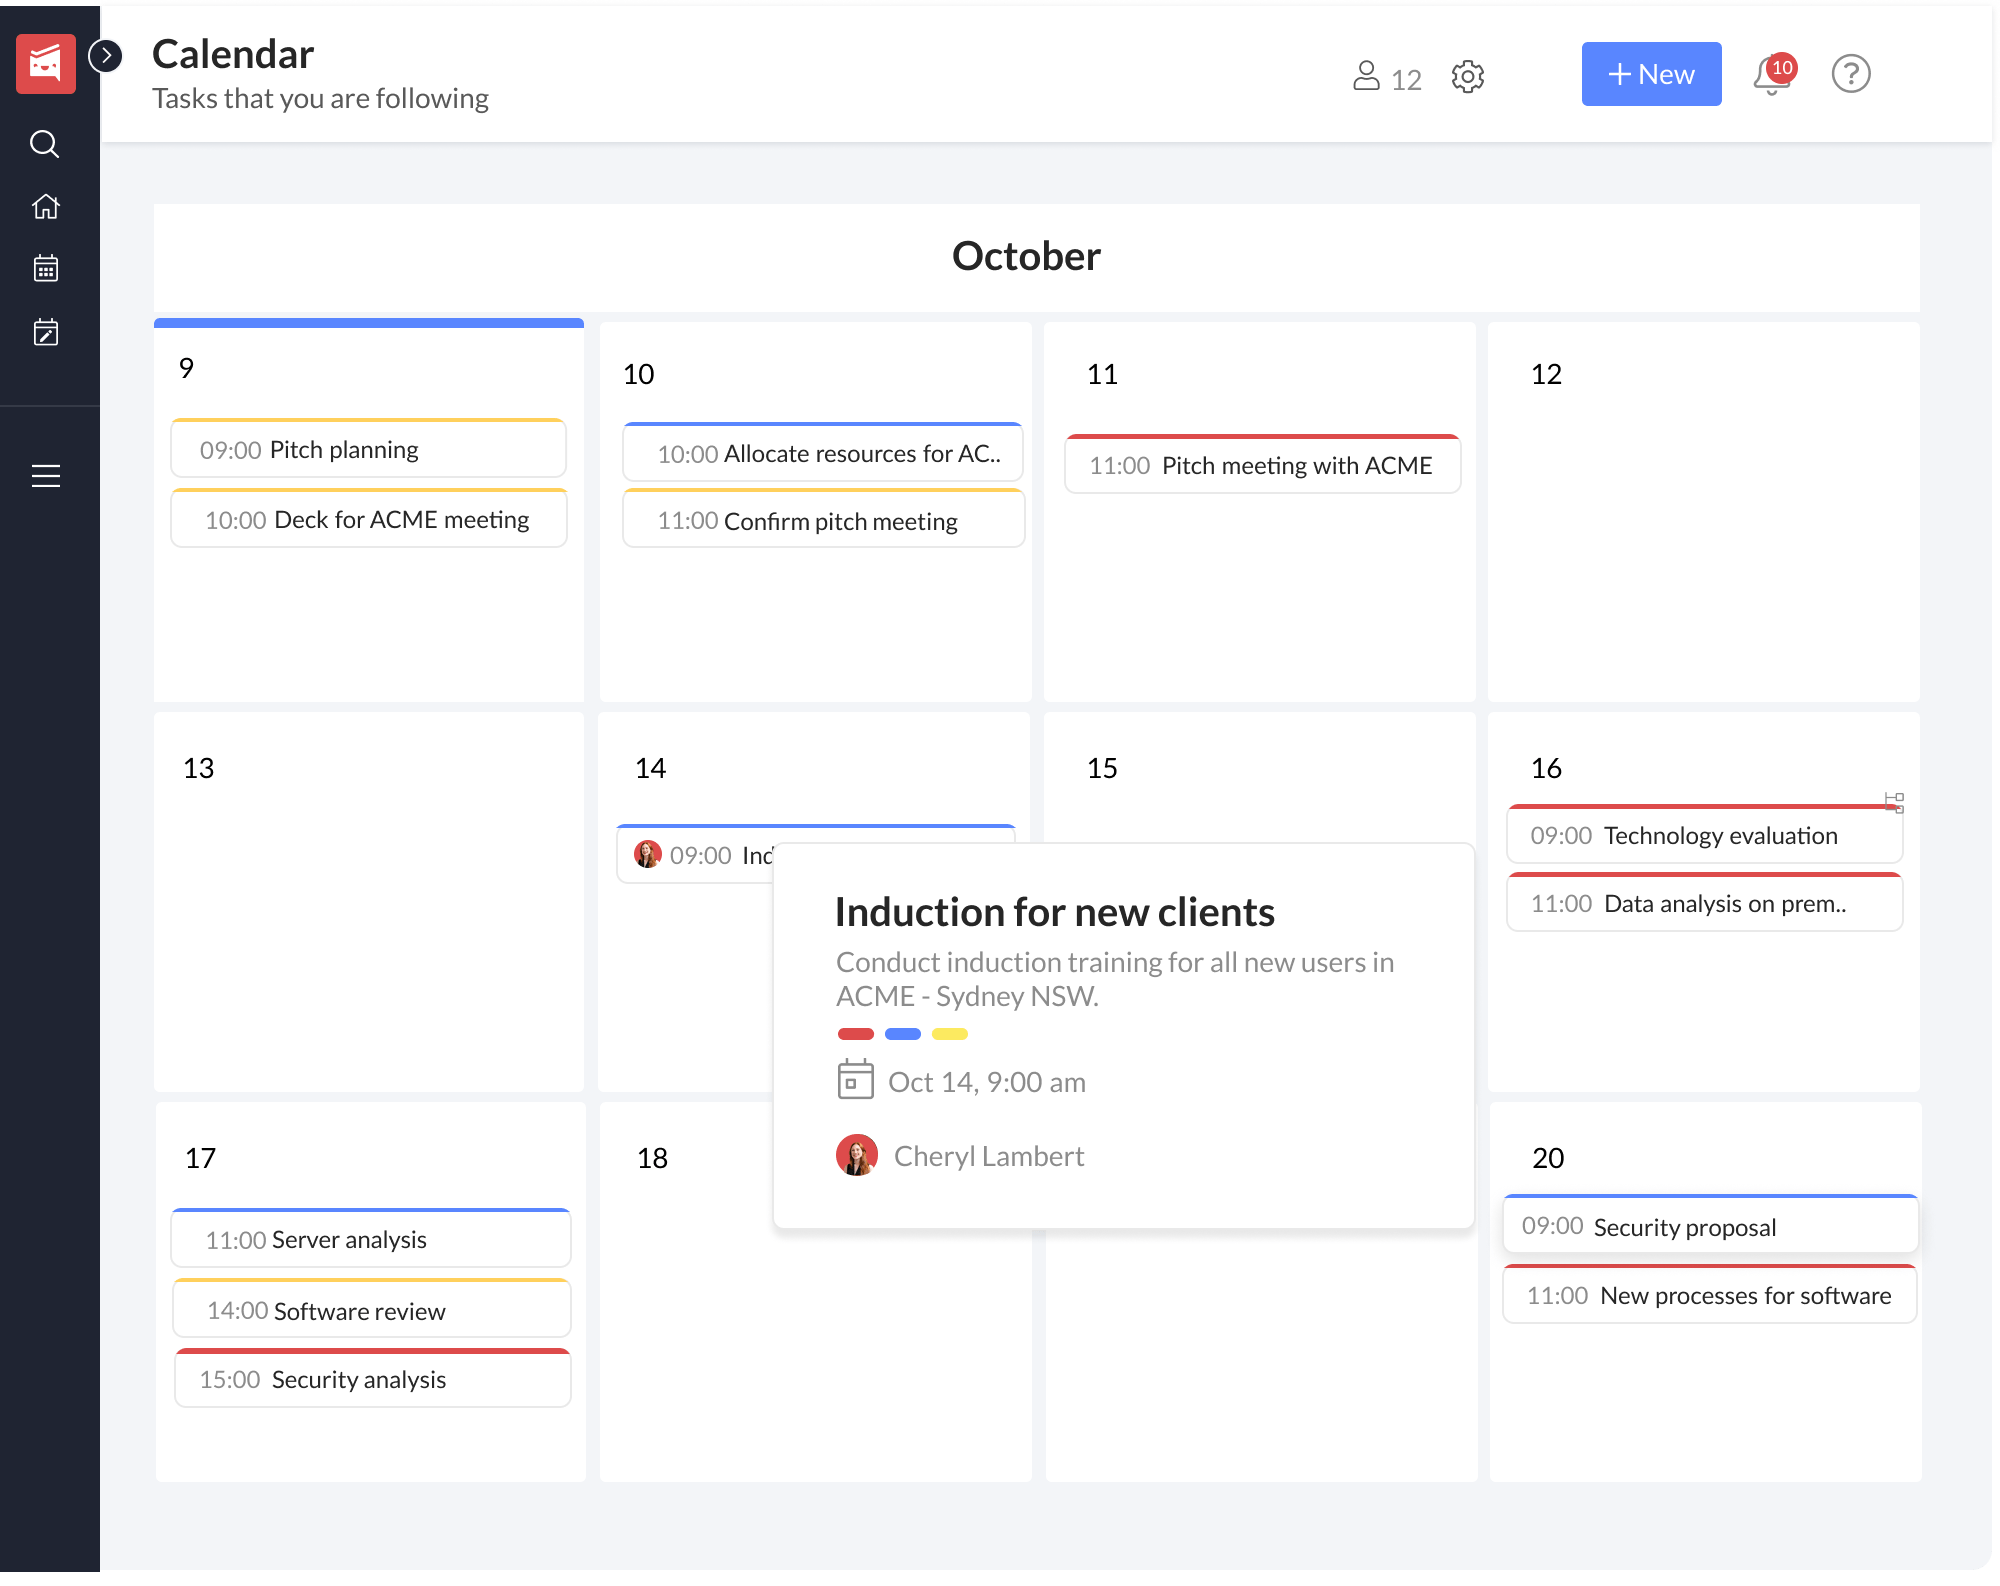Click the Help question mark icon
Viewport: 2000px width, 1586px height.
click(x=1851, y=75)
